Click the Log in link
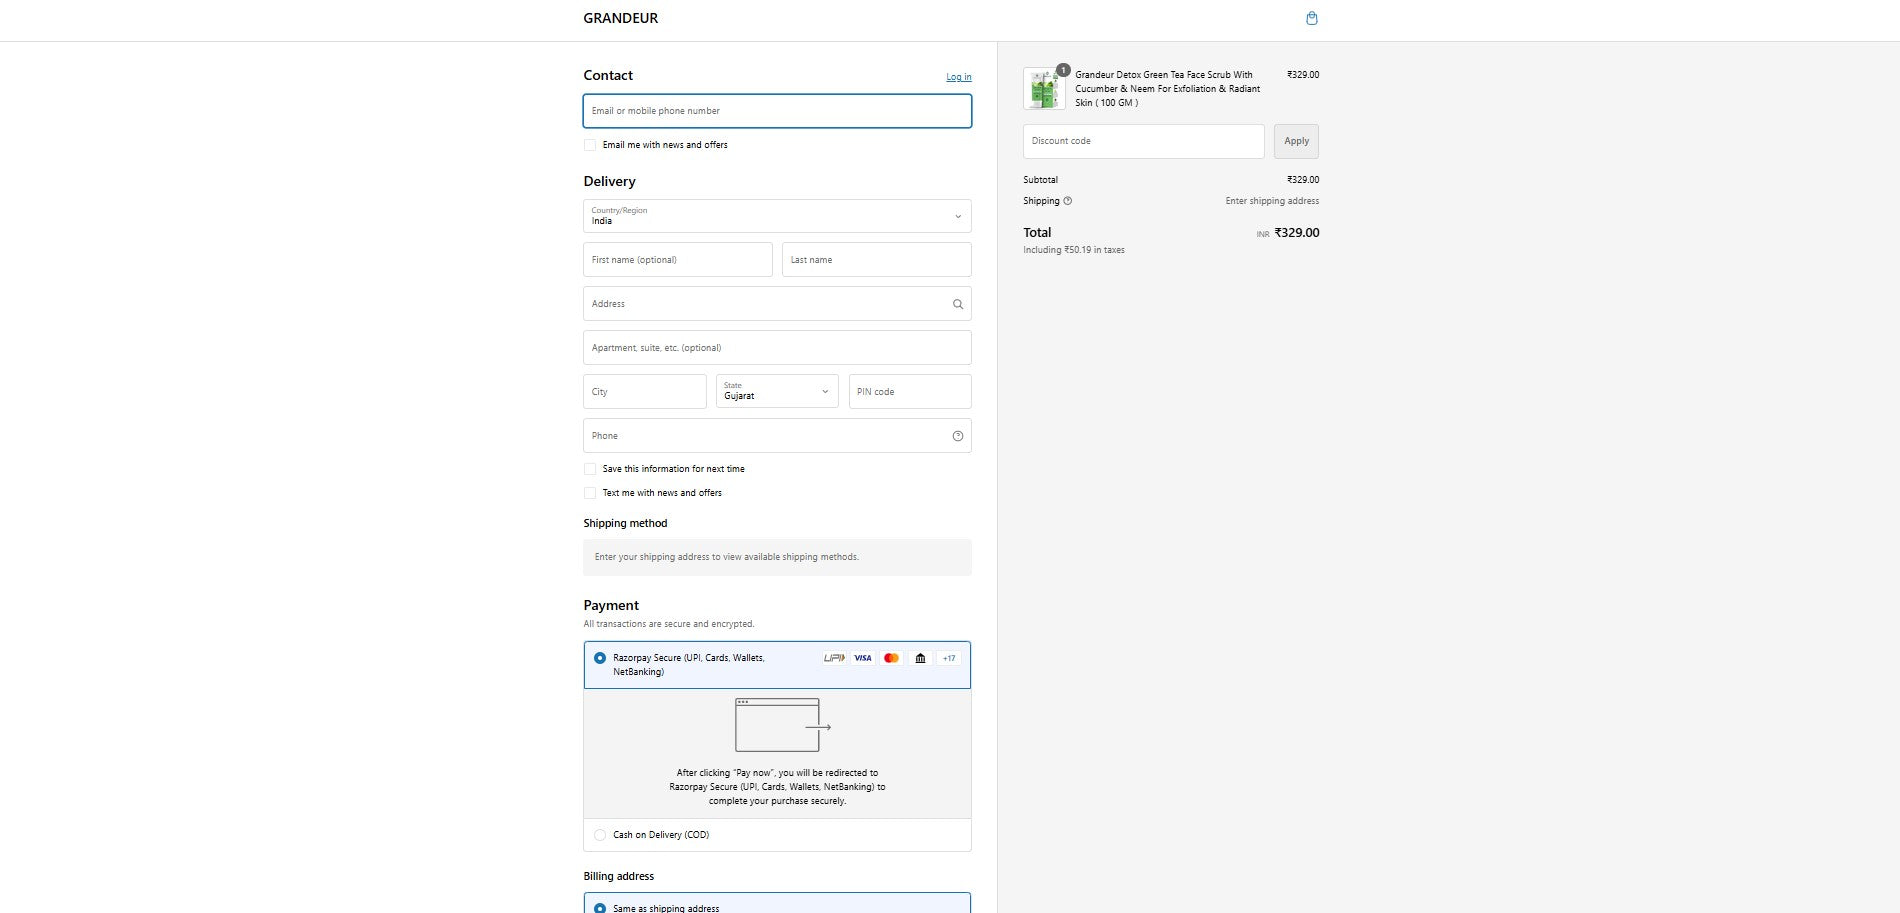This screenshot has height=913, width=1900. [958, 77]
